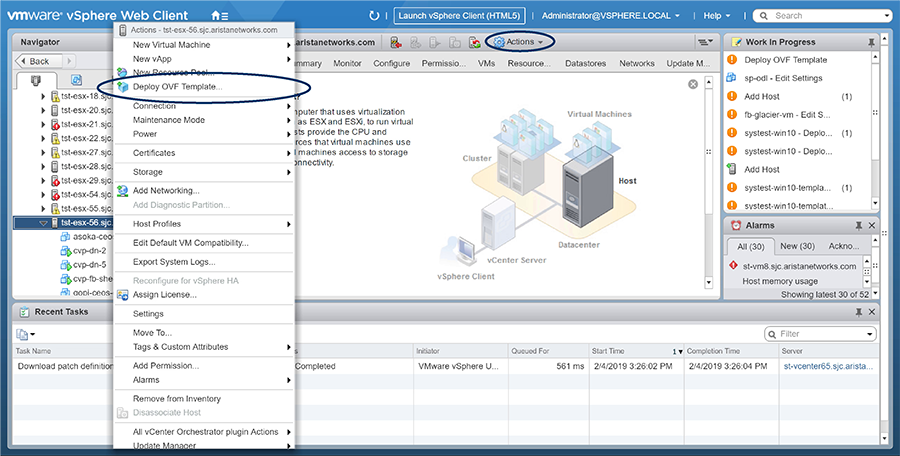Click the tst-esx-21 host error icon
The width and height of the screenshot is (900, 456).
(55, 125)
